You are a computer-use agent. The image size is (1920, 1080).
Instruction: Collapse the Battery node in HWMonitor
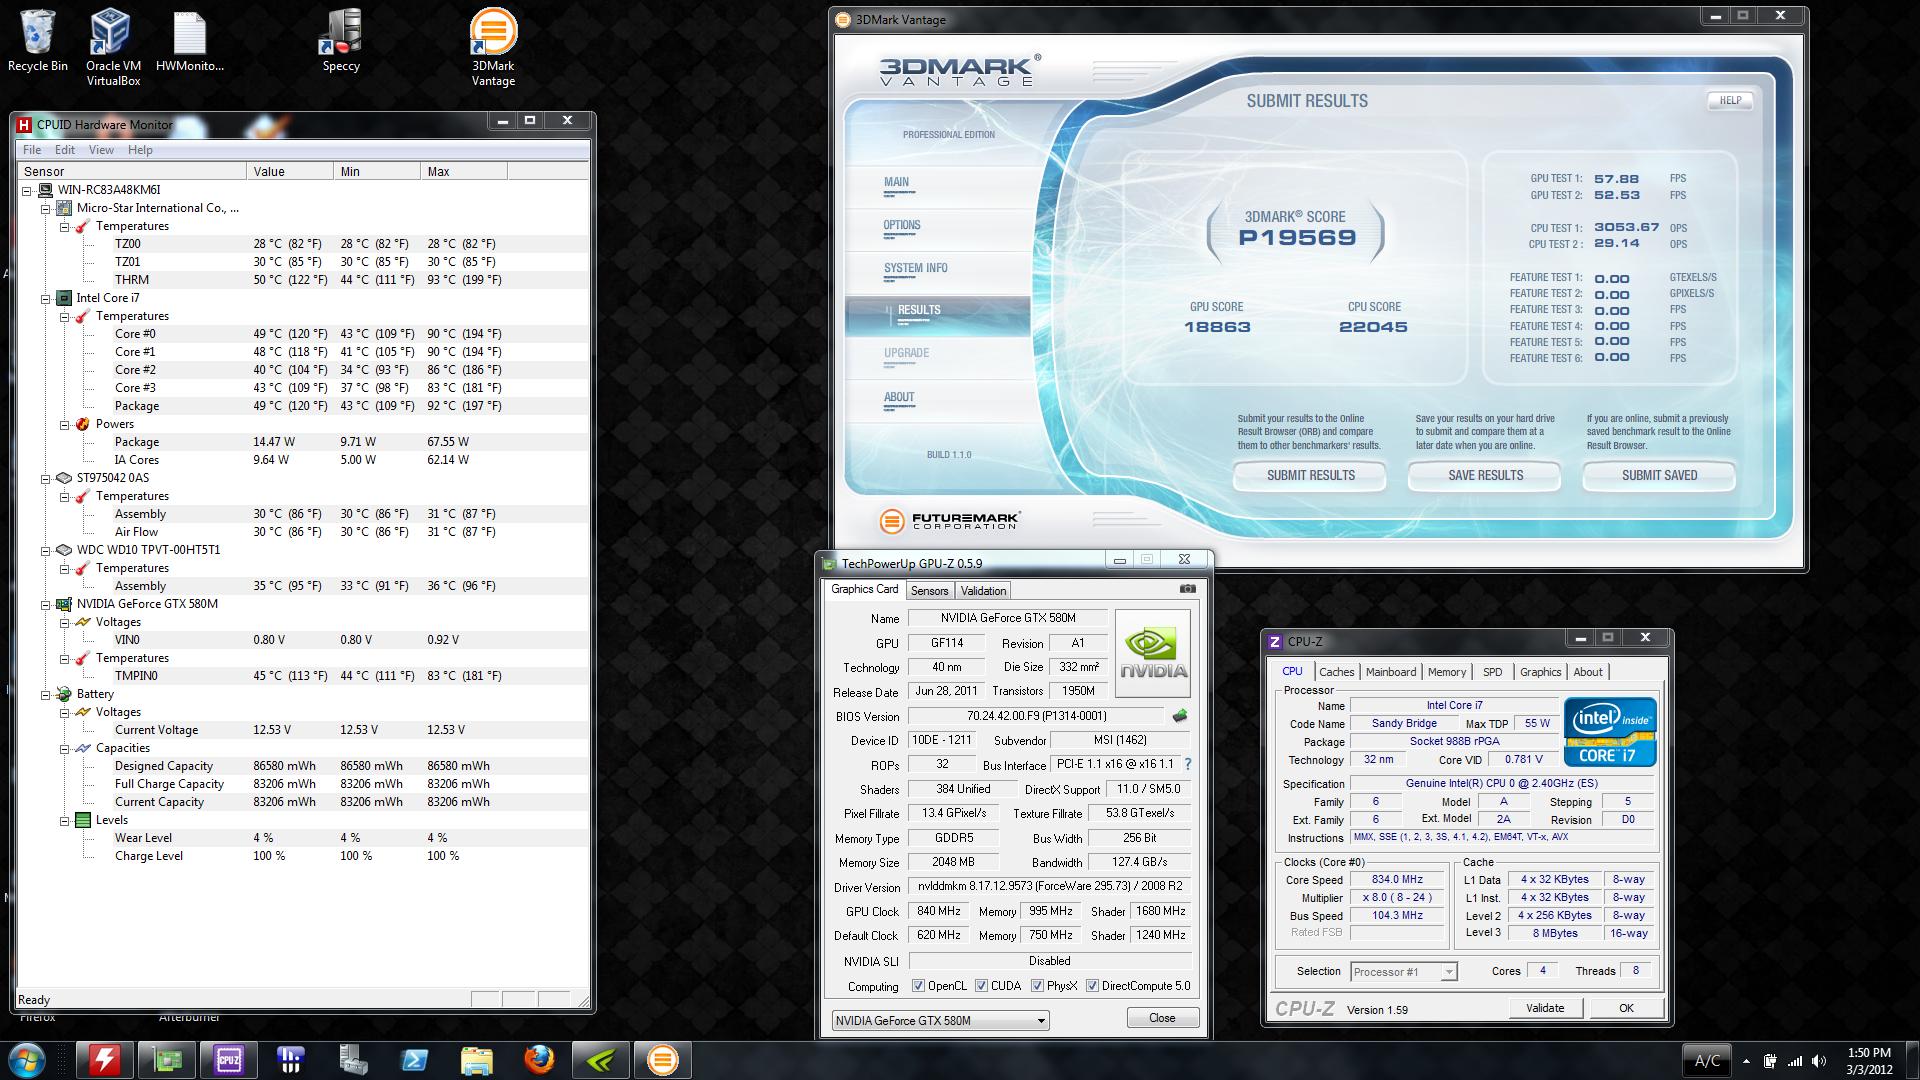coord(45,694)
